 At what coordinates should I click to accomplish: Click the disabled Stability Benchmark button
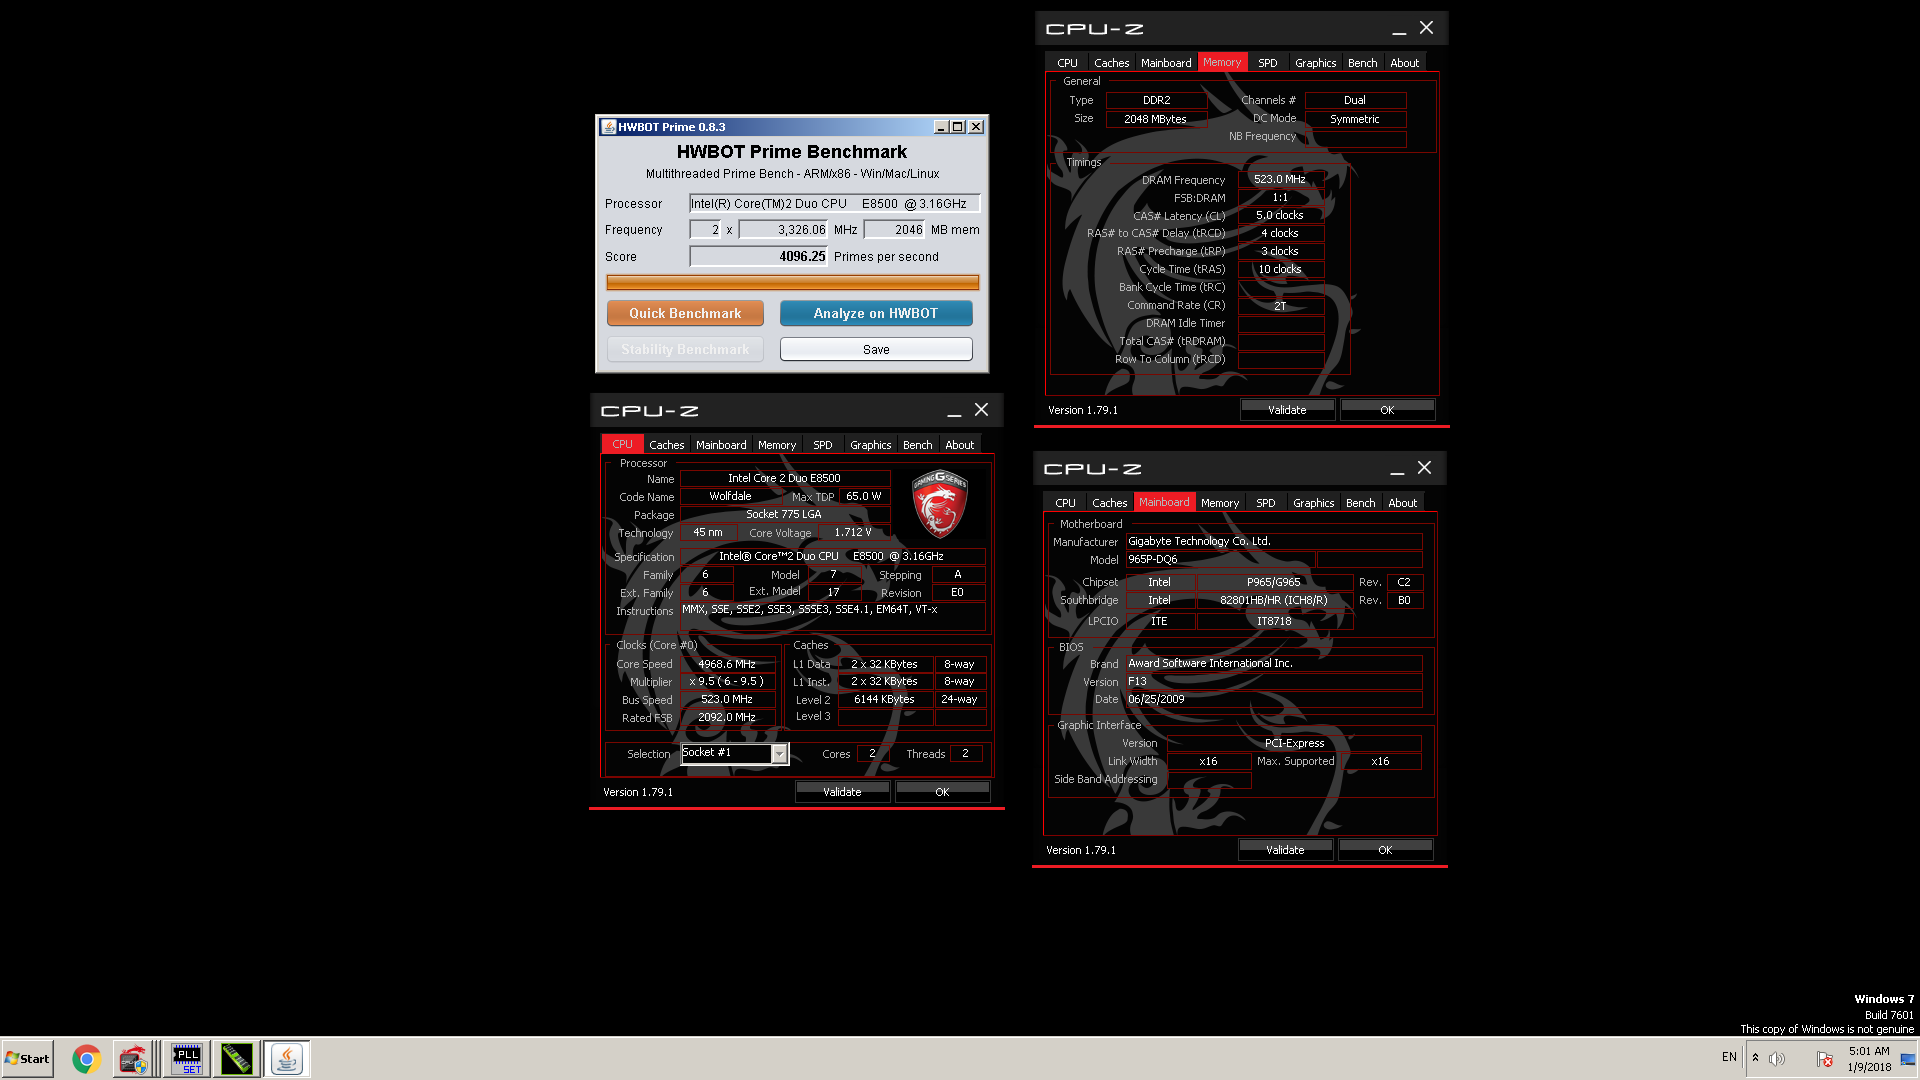tap(685, 349)
